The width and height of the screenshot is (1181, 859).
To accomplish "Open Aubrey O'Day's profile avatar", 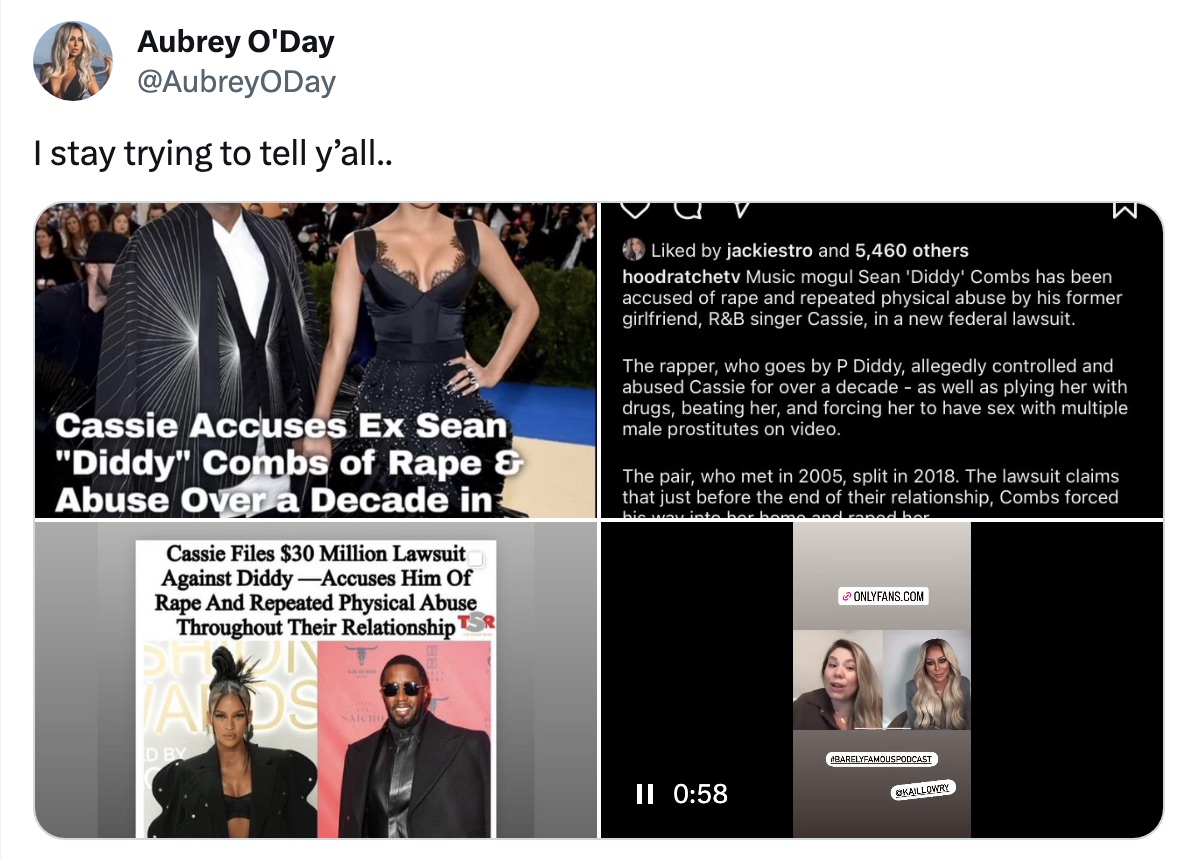I will (73, 60).
